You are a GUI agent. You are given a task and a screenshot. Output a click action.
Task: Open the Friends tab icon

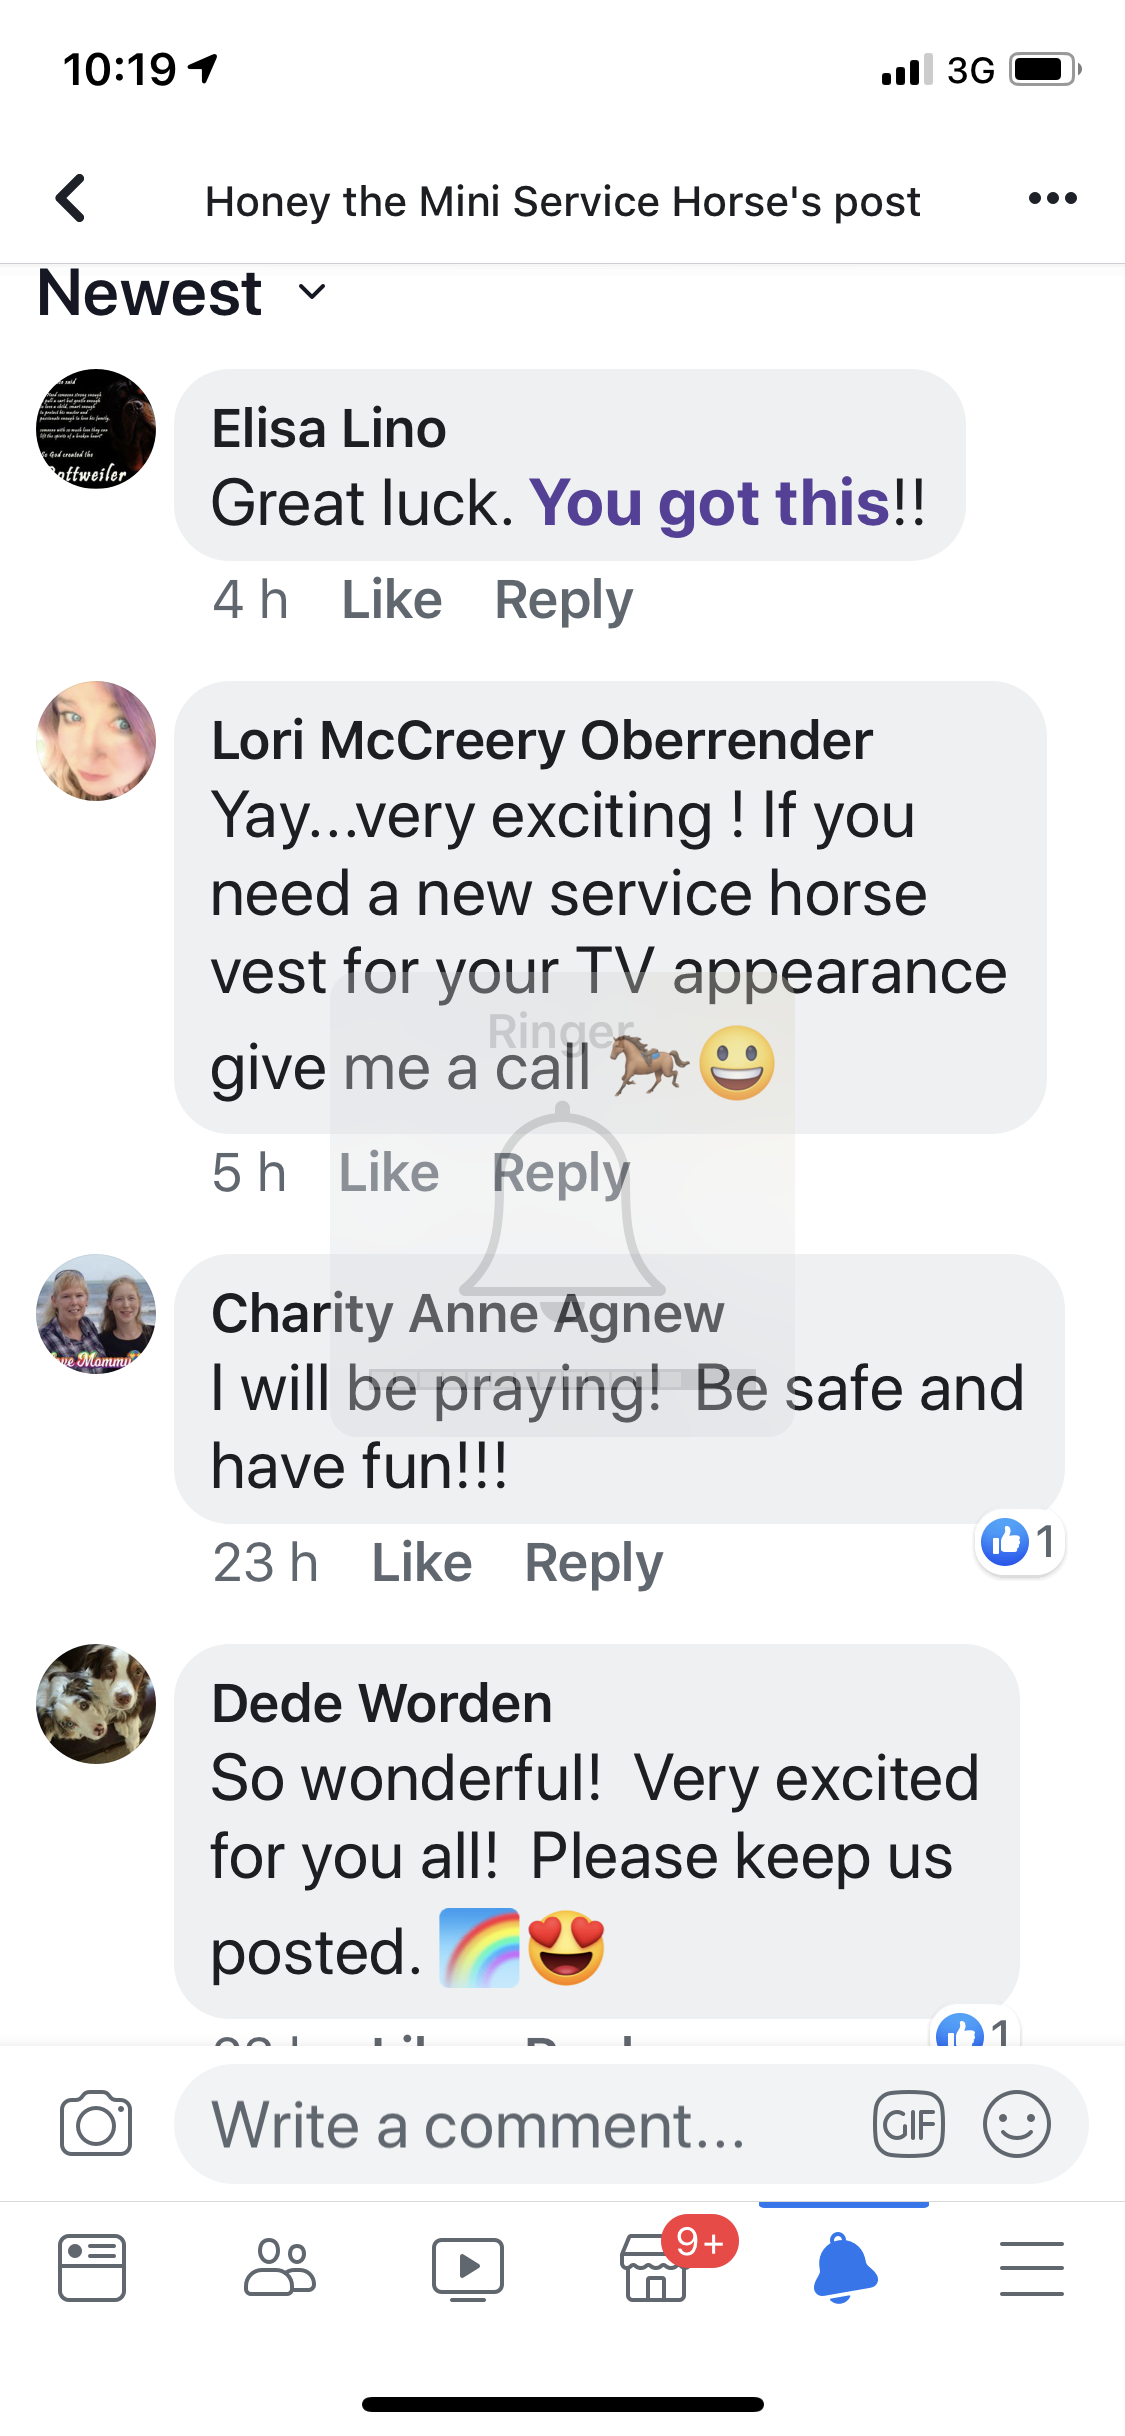point(280,2267)
